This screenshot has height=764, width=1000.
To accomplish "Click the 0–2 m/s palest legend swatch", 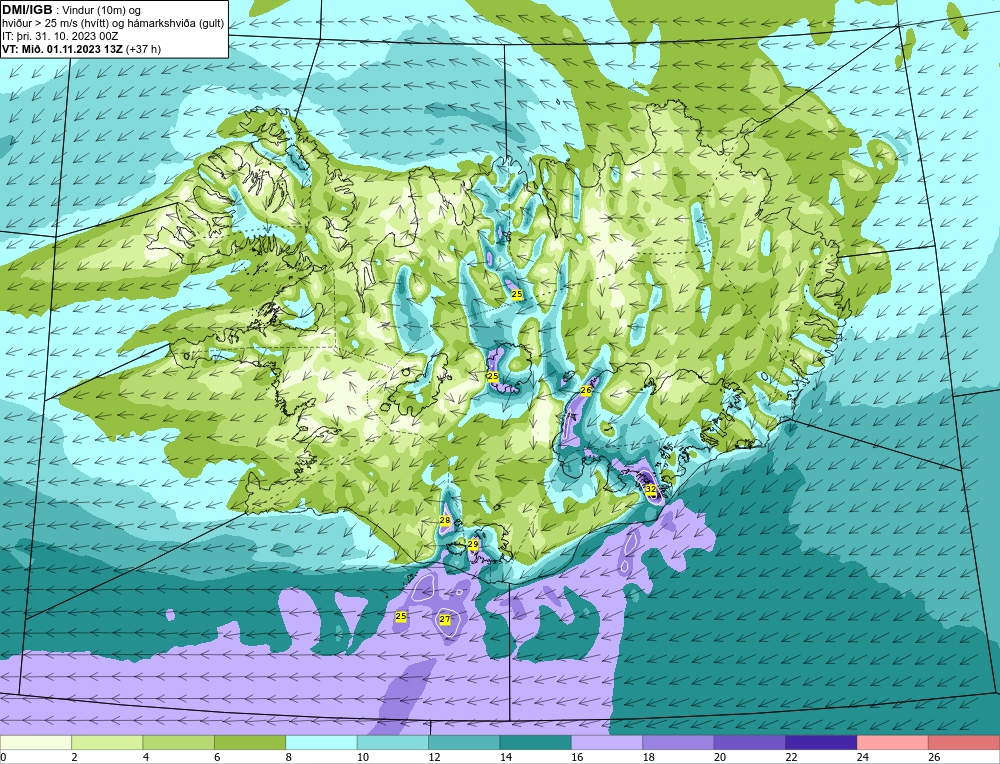I will tap(36, 743).
